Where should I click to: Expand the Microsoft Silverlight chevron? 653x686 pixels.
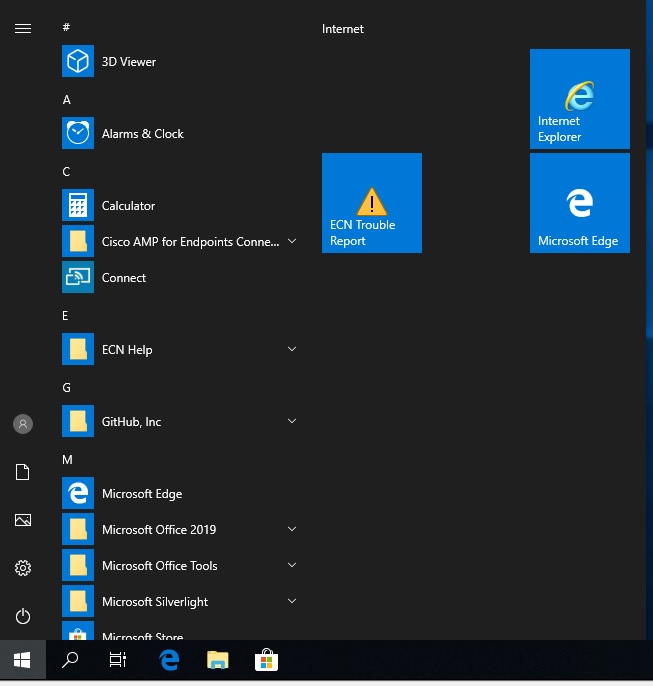292,601
